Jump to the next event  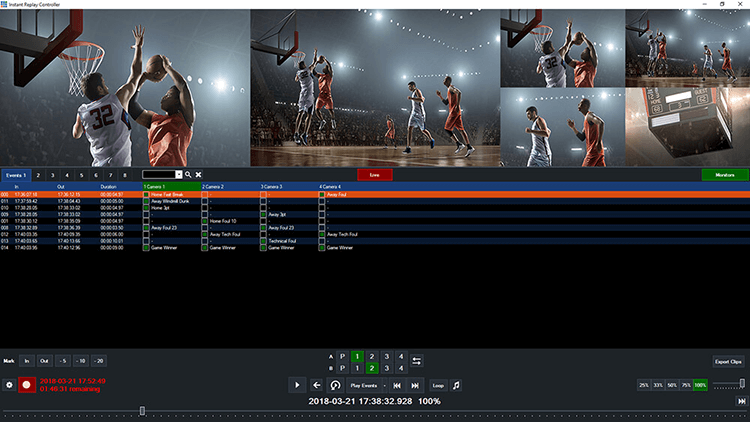click(x=415, y=385)
